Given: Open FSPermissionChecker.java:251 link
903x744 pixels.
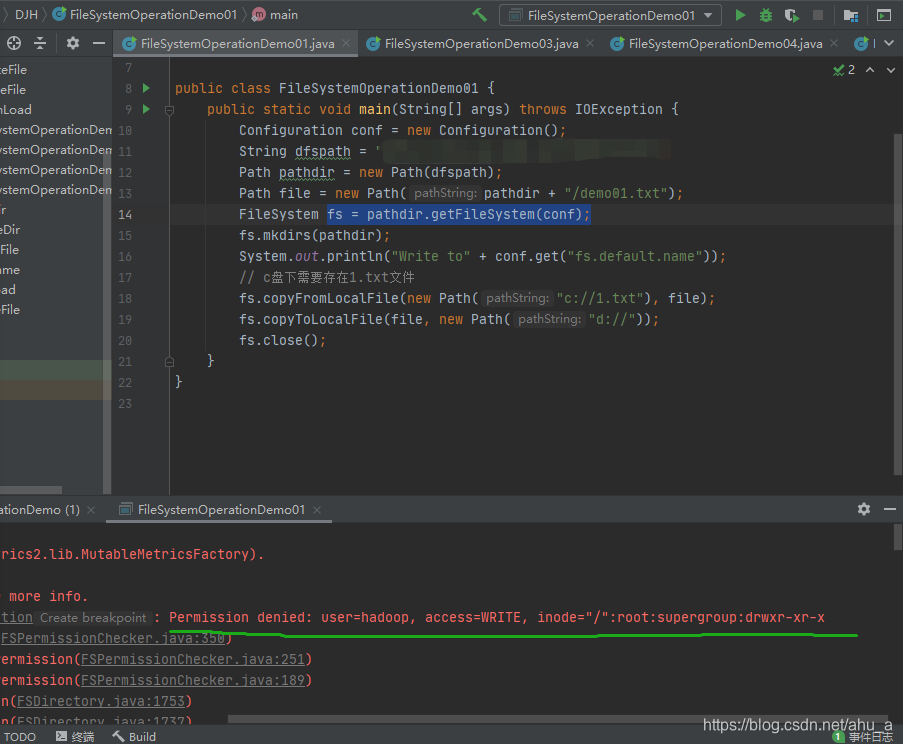Looking at the screenshot, I should click(x=193, y=659).
